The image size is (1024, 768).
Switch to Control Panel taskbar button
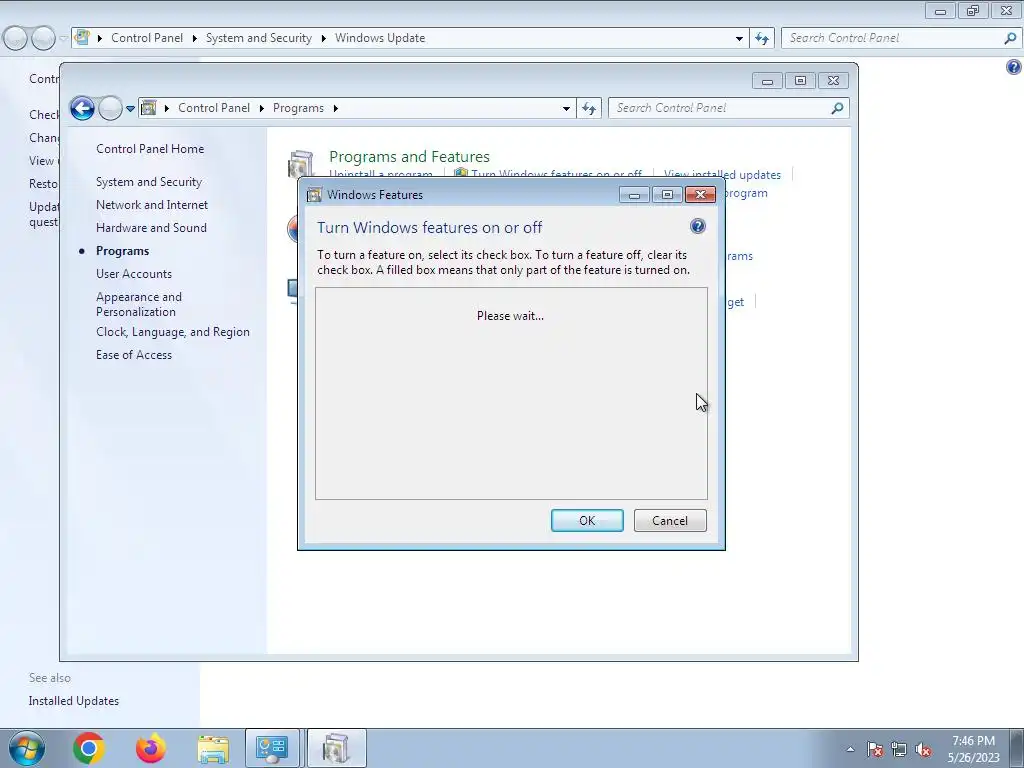tap(272, 748)
